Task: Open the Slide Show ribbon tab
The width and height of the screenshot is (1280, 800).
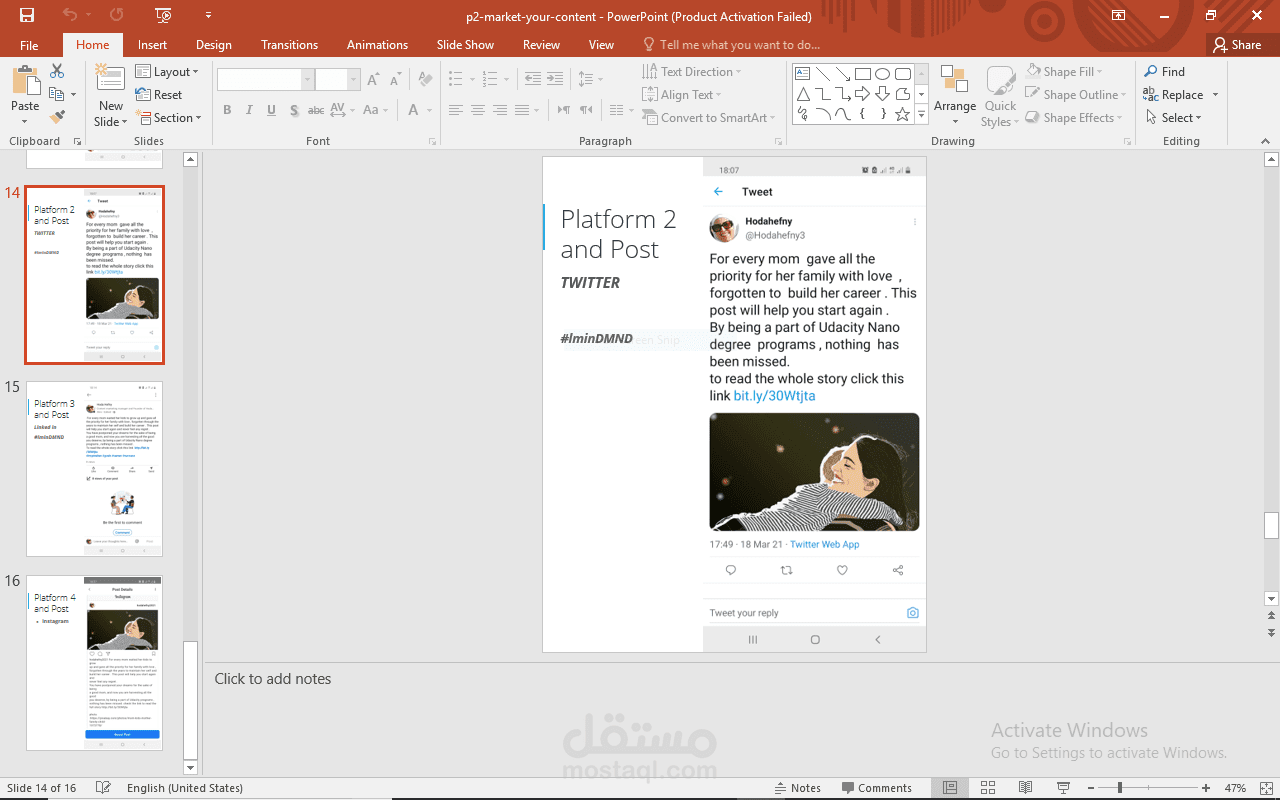Action: tap(464, 44)
